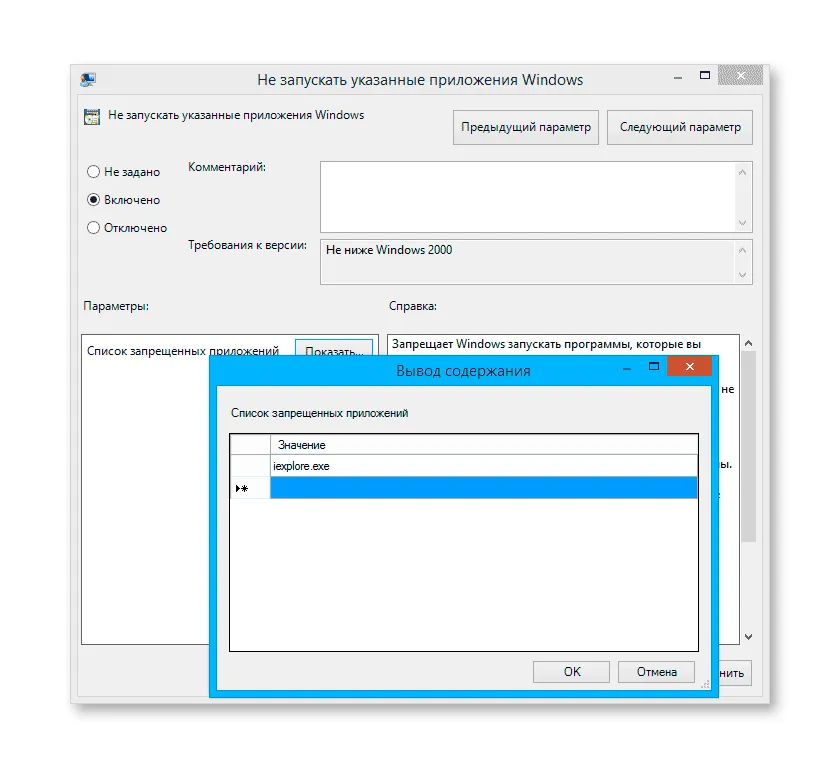Close the "Вывод содержания" dialog with red X
The width and height of the screenshot is (840, 768).
689,367
